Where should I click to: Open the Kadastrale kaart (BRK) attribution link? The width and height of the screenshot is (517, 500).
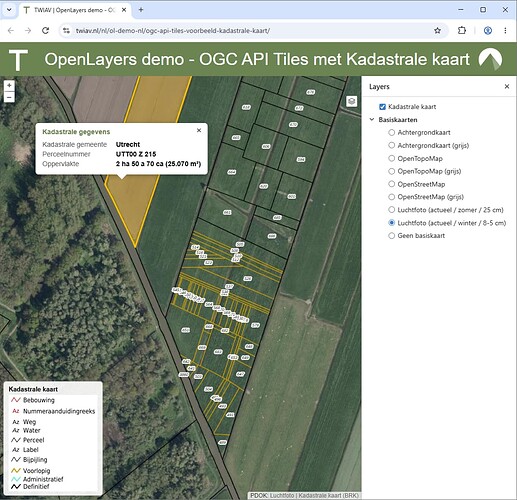[328, 496]
